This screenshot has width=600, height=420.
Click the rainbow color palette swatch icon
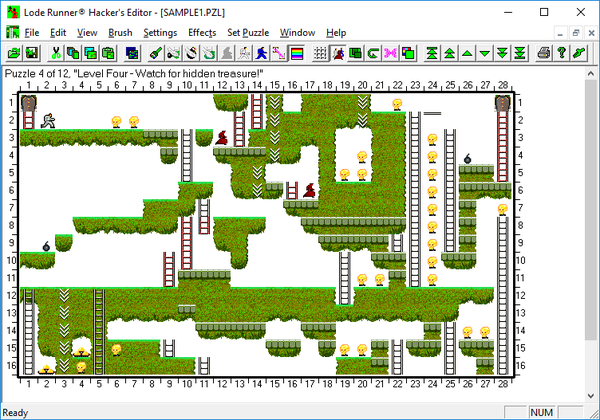296,53
